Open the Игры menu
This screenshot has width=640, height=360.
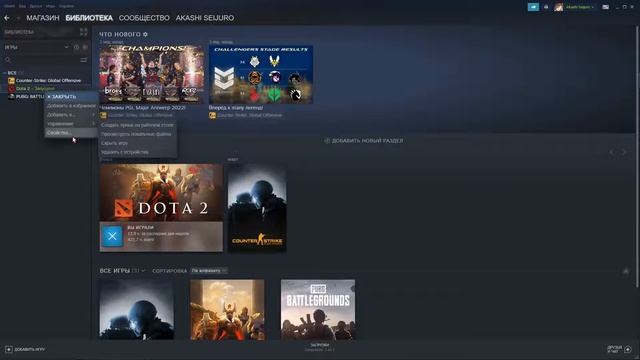[51, 6]
